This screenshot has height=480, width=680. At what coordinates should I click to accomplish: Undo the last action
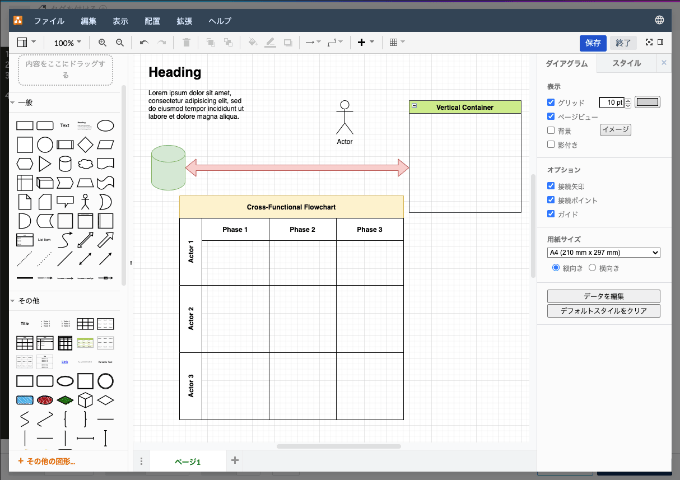pos(144,43)
